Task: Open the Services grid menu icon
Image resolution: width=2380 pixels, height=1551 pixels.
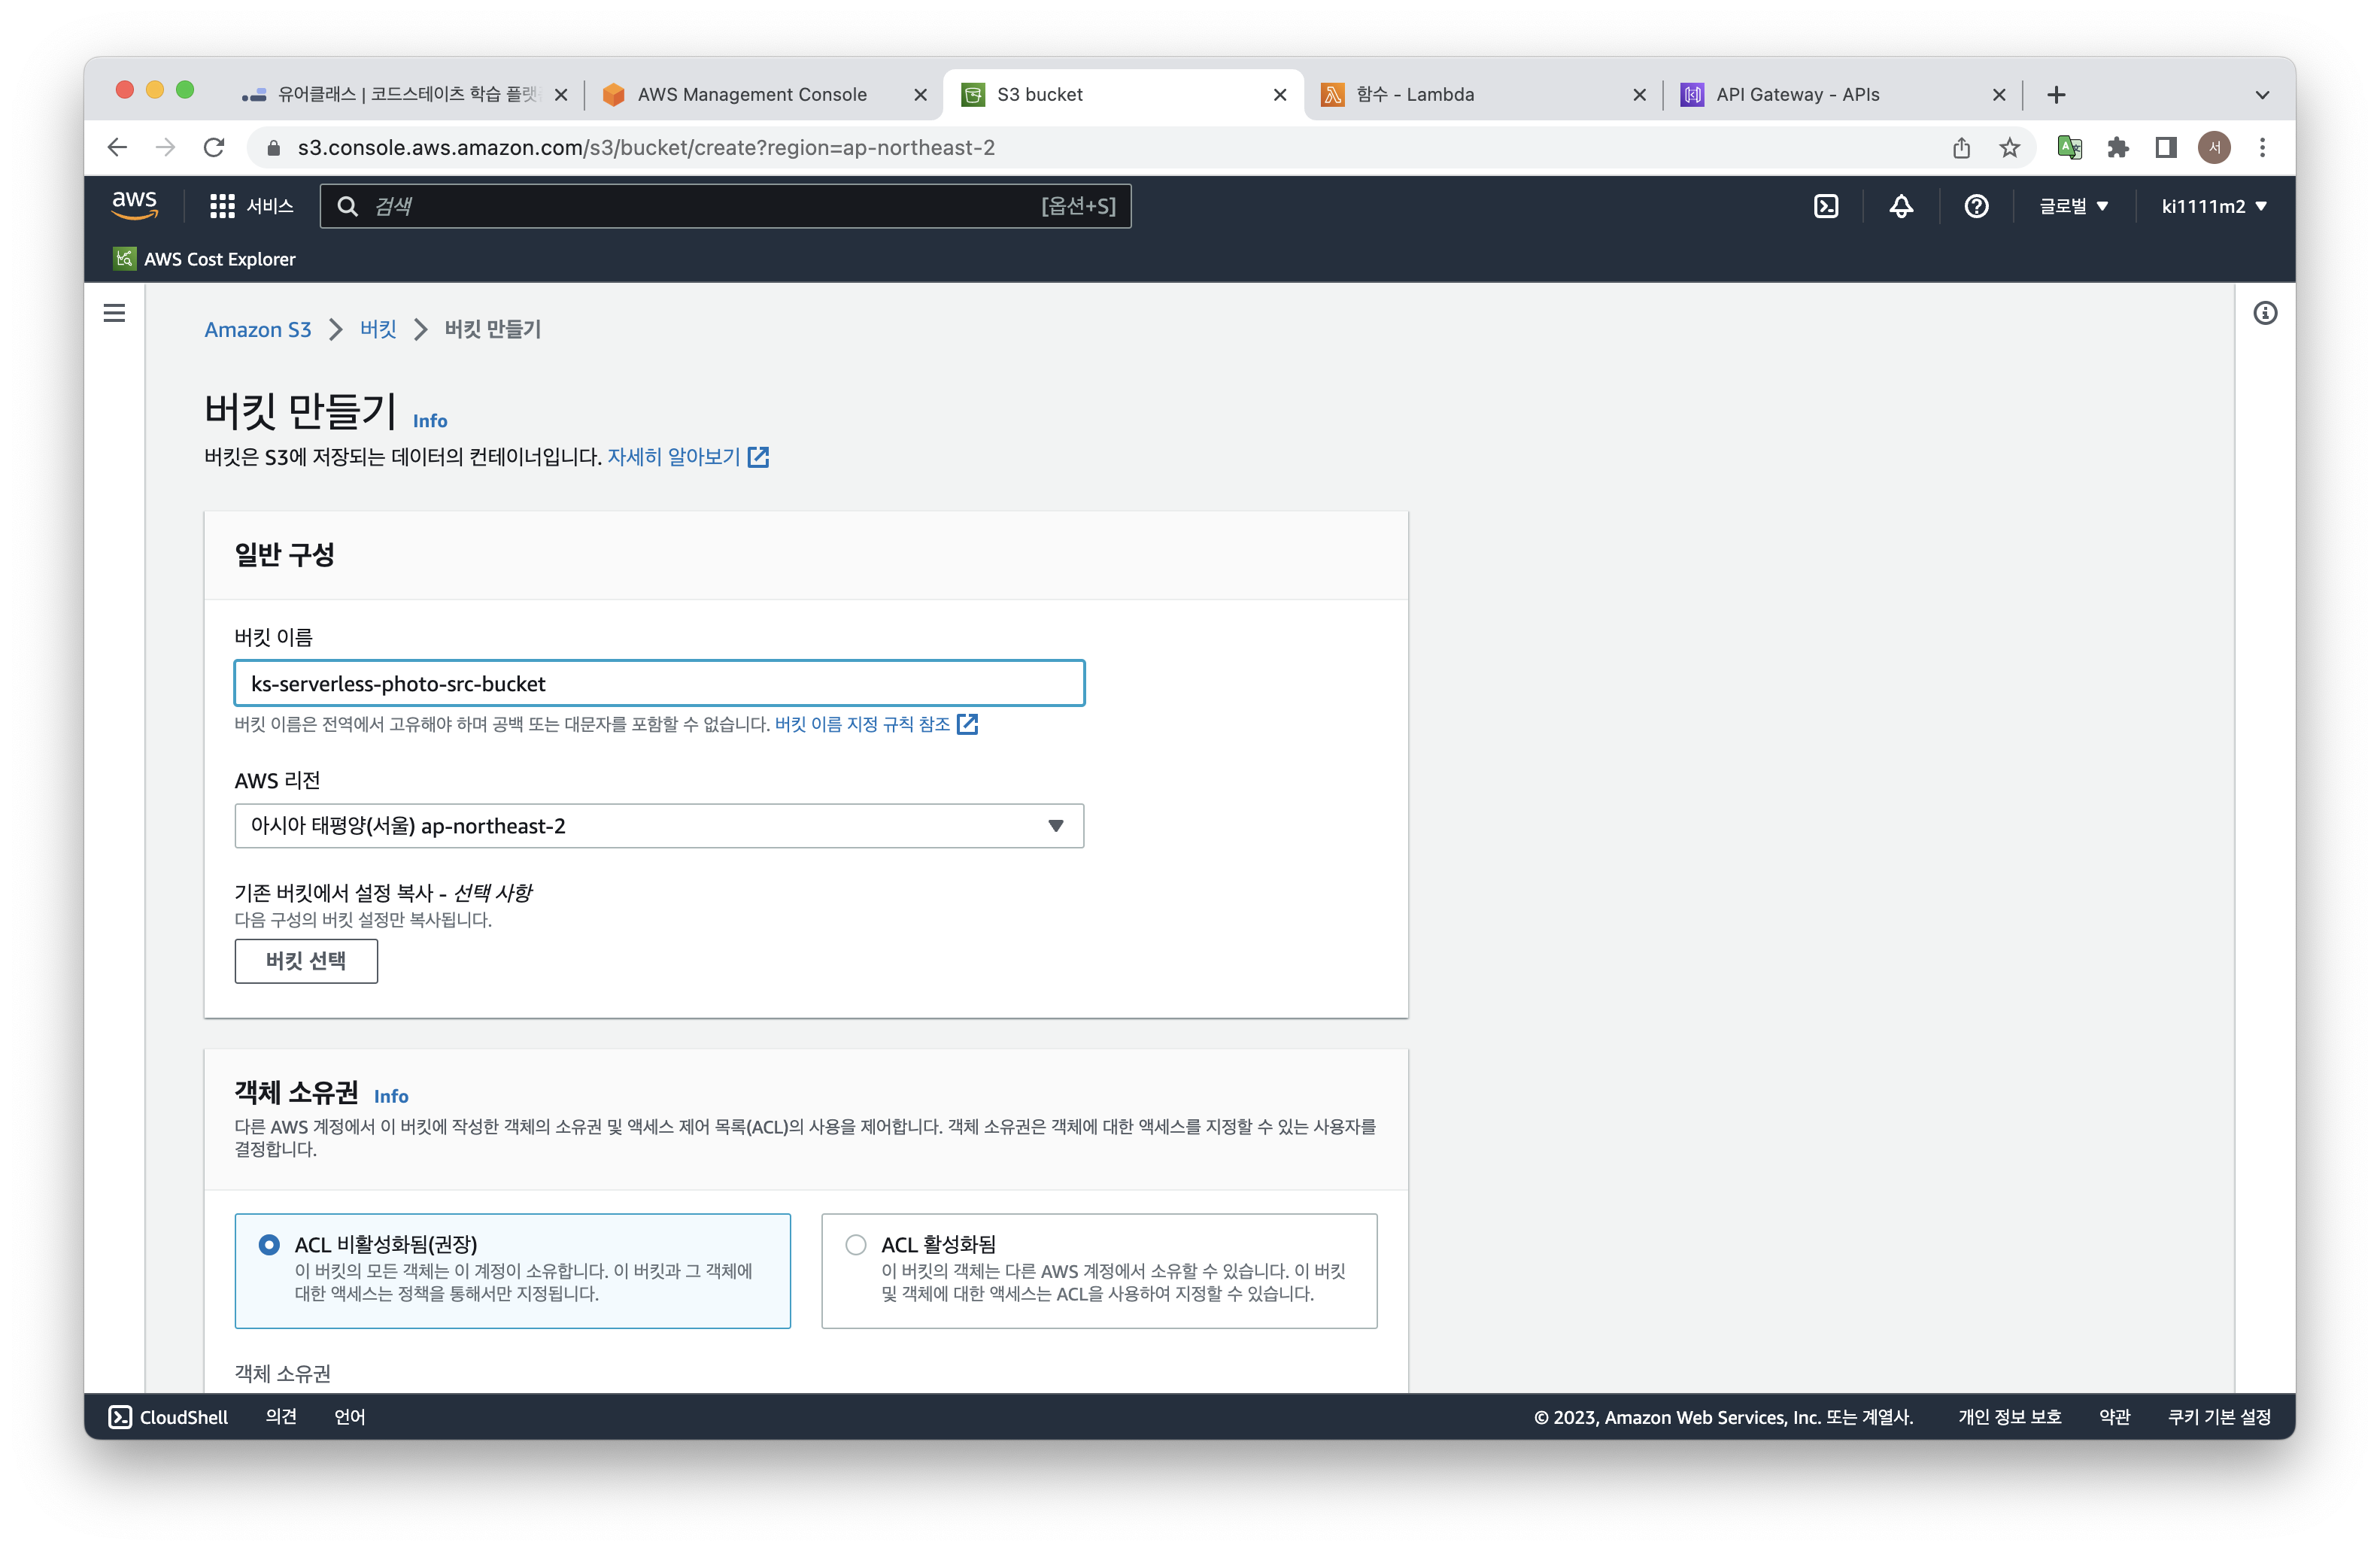Action: [222, 206]
